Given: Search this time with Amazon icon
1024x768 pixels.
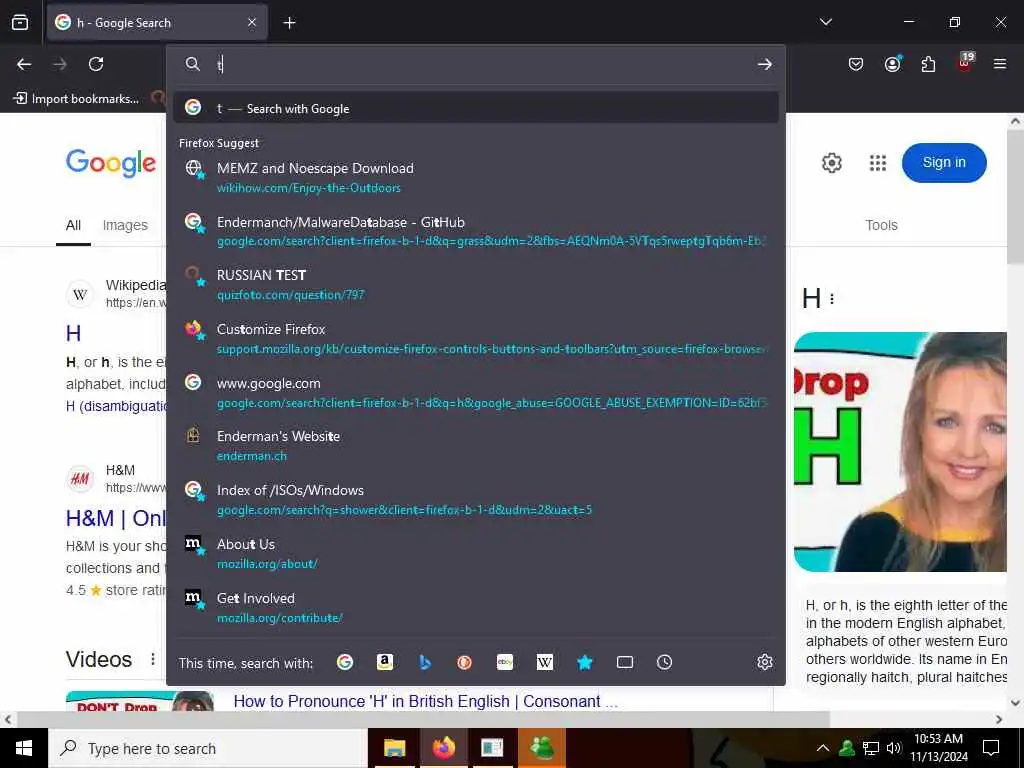Looking at the screenshot, I should 385,662.
